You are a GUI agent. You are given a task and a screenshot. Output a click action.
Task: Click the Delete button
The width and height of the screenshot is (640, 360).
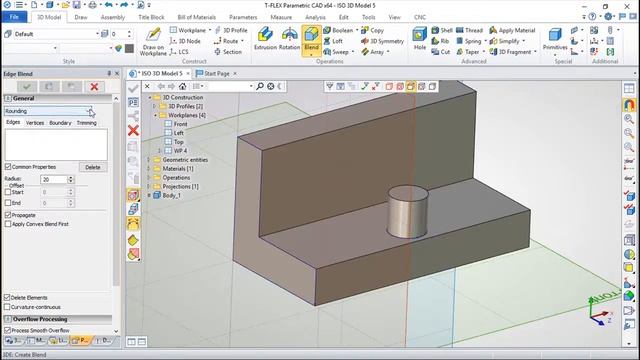click(93, 167)
